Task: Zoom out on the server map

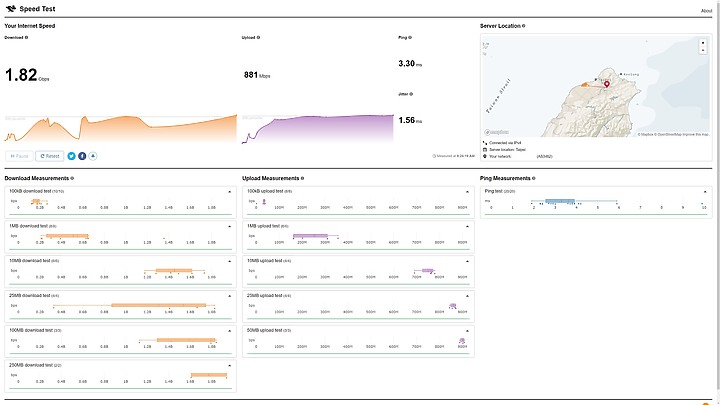Action: (703, 50)
